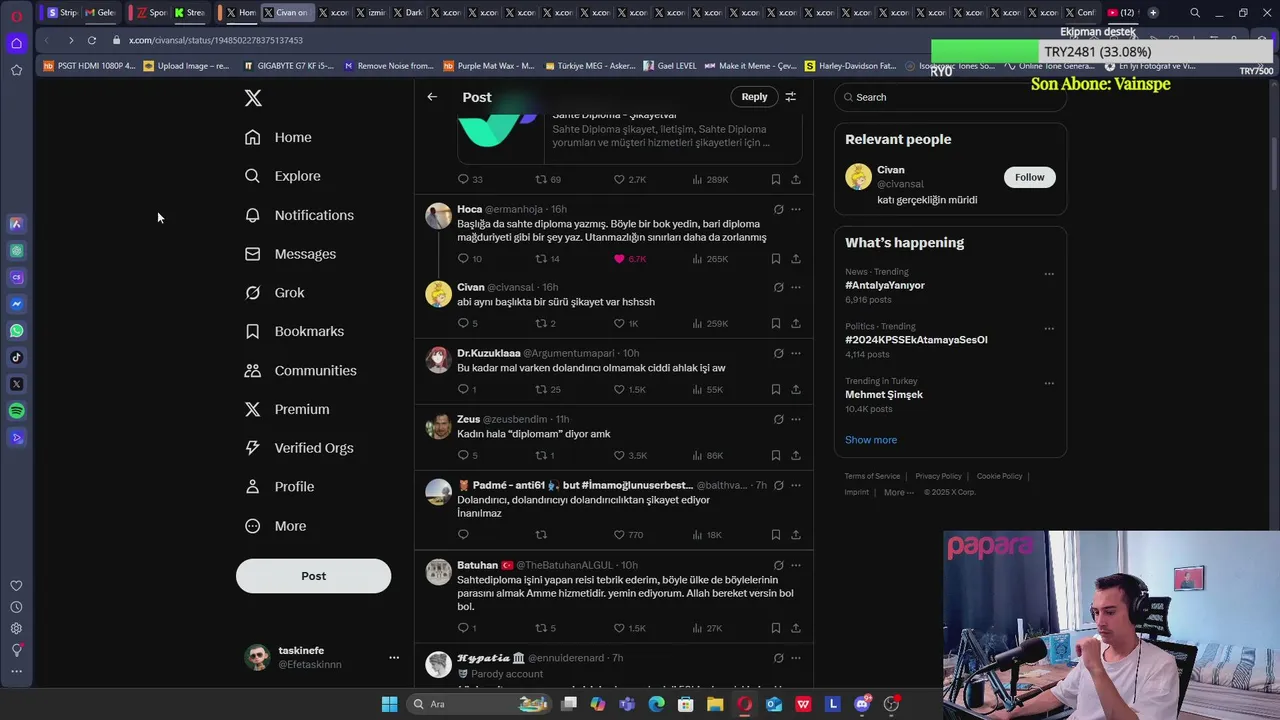Repost Batuhan's reply

point(541,628)
